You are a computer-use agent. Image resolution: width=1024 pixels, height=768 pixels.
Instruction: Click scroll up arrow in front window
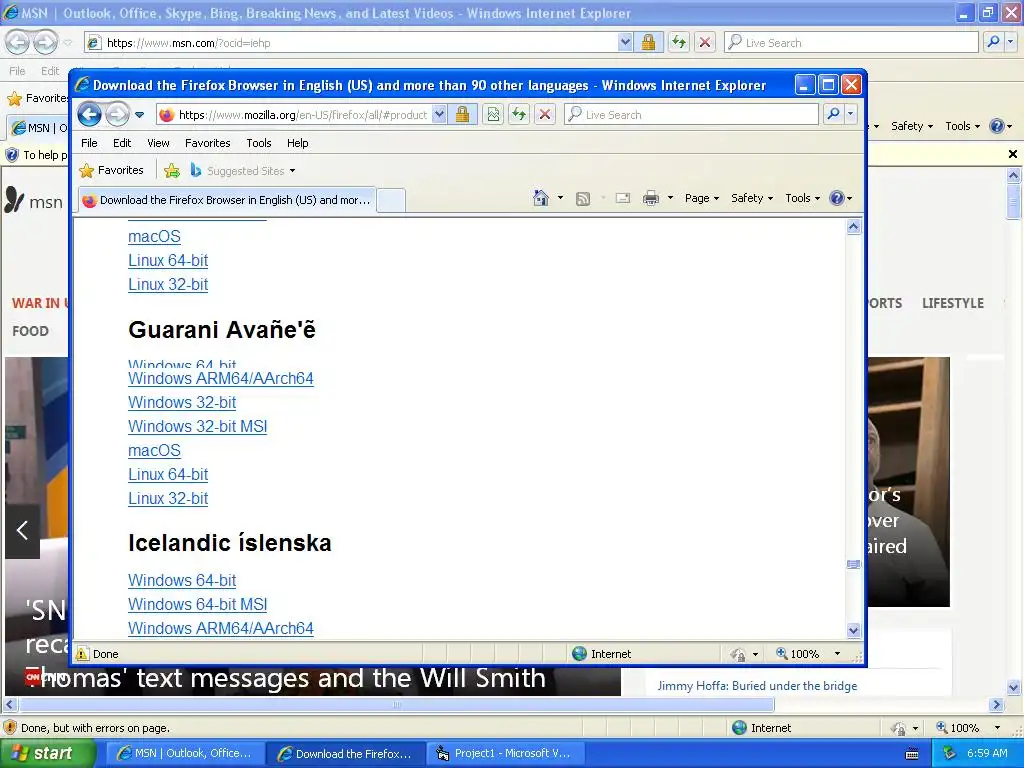click(854, 227)
